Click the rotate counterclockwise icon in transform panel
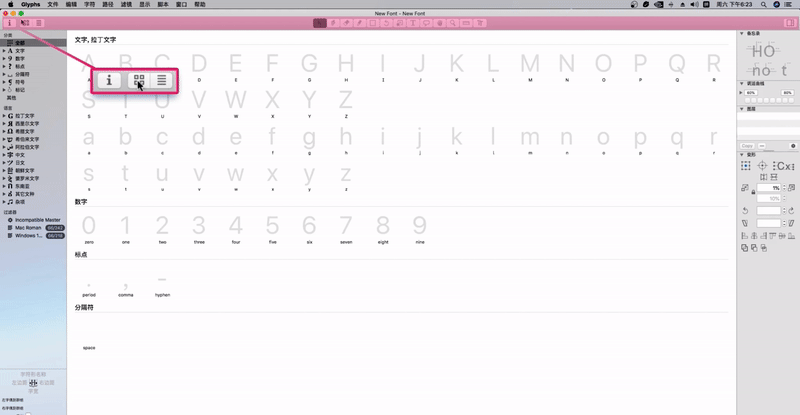The height and width of the screenshot is (415, 800). click(x=745, y=210)
